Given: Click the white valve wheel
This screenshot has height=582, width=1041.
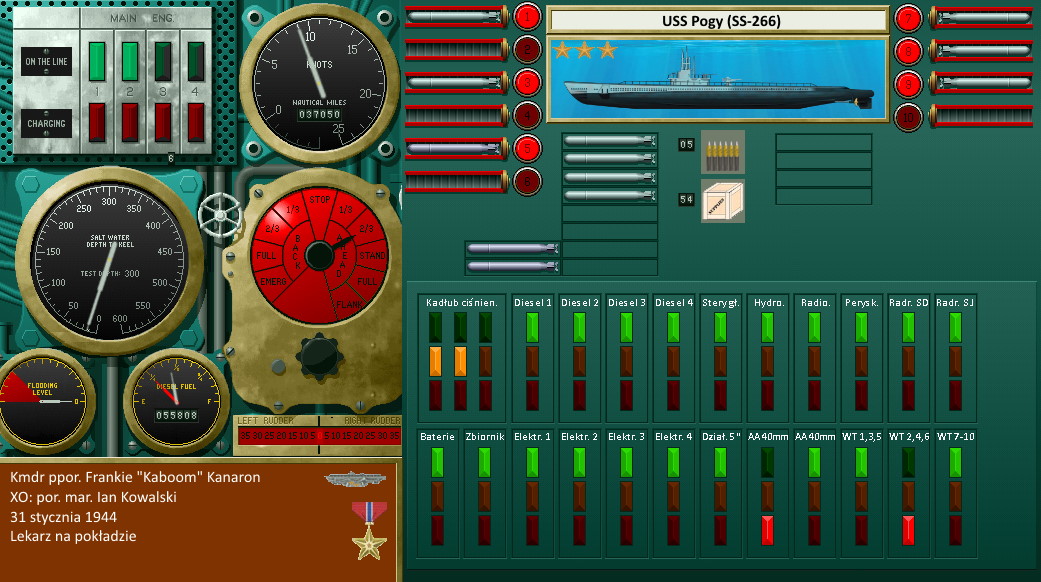Looking at the screenshot, I should coord(219,213).
